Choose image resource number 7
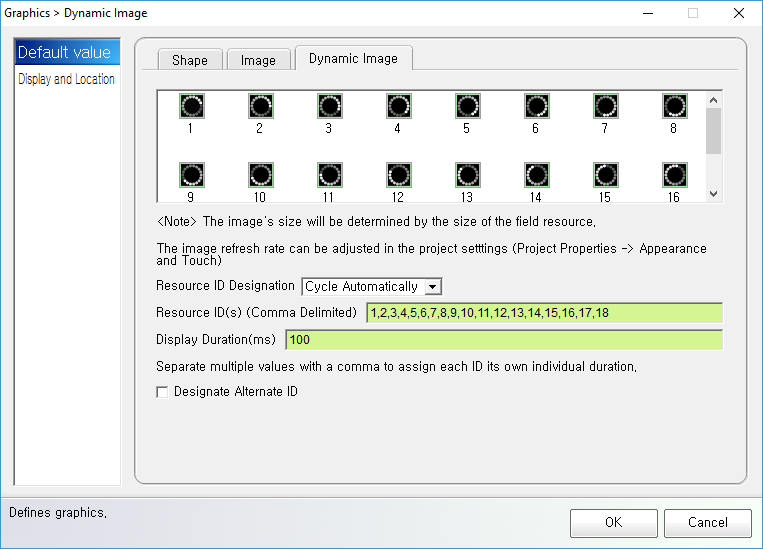Image resolution: width=763 pixels, height=549 pixels. click(x=604, y=106)
